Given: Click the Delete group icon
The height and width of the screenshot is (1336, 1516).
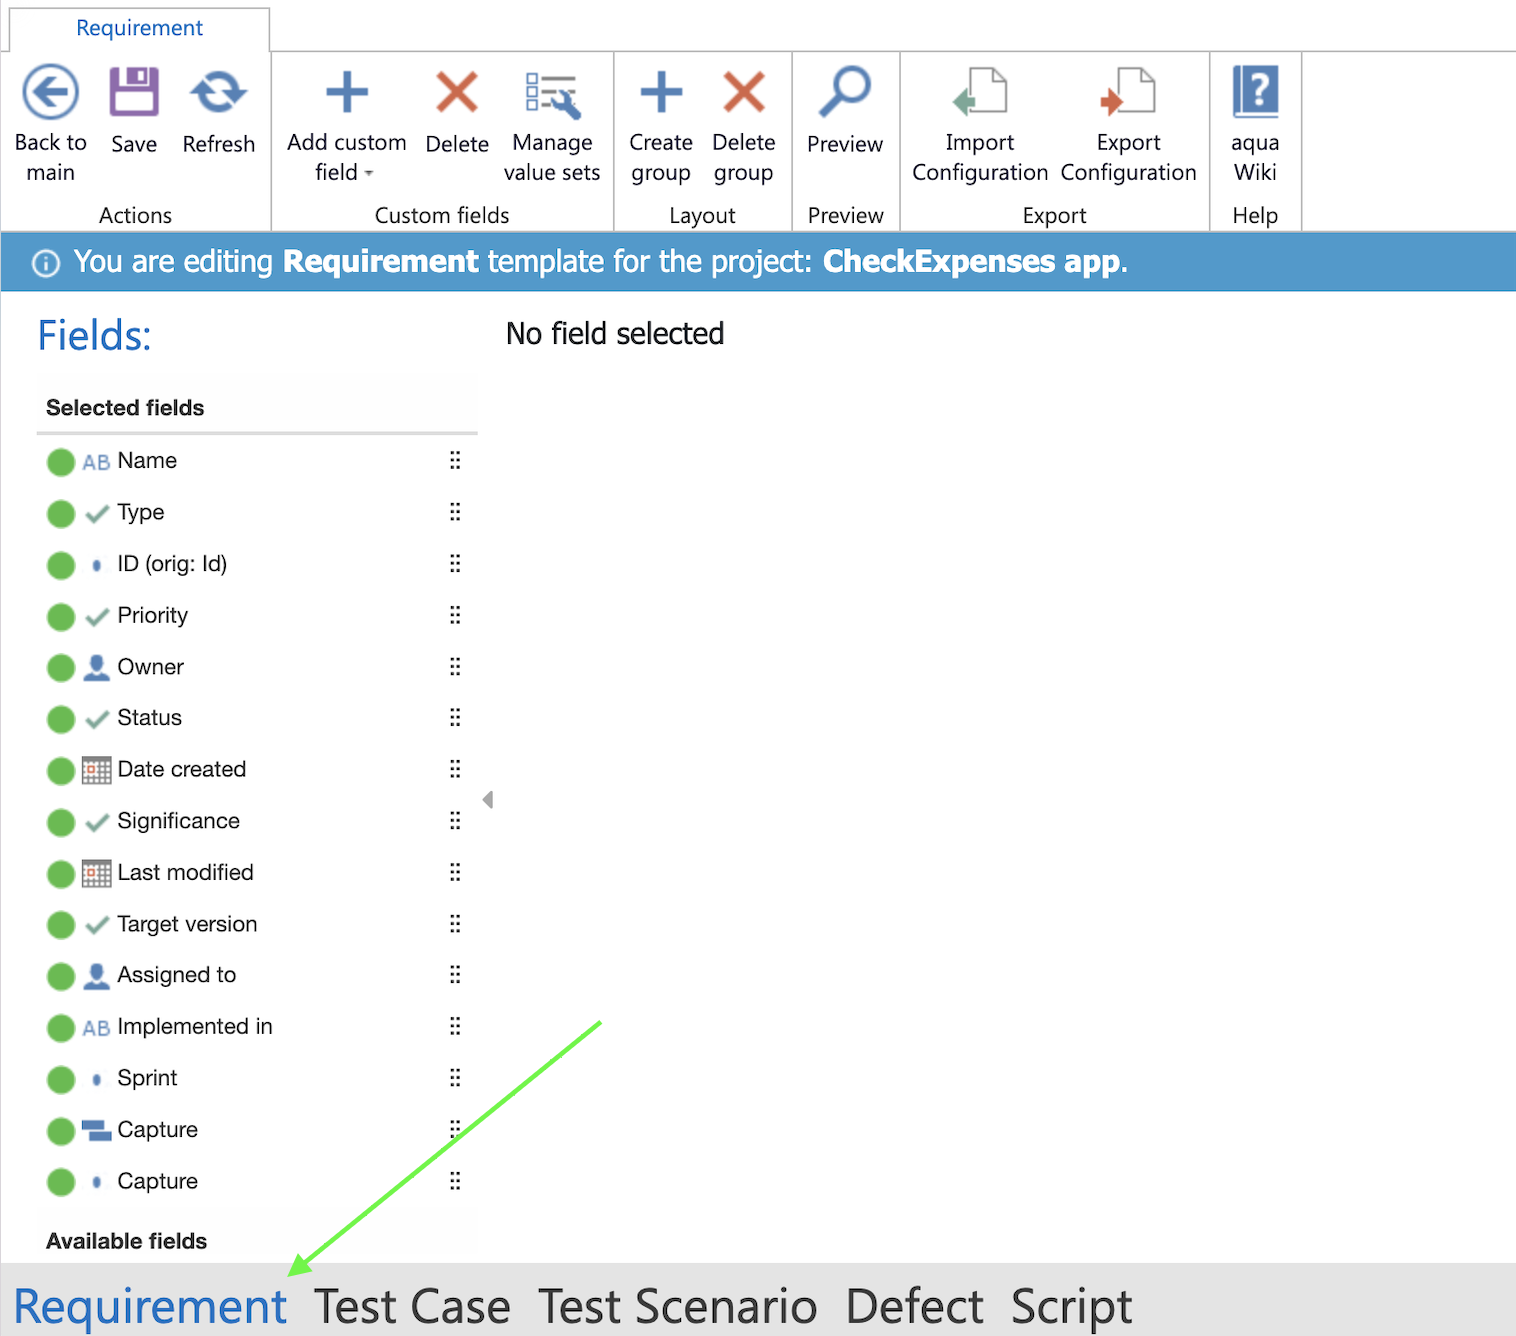Looking at the screenshot, I should point(744,93).
